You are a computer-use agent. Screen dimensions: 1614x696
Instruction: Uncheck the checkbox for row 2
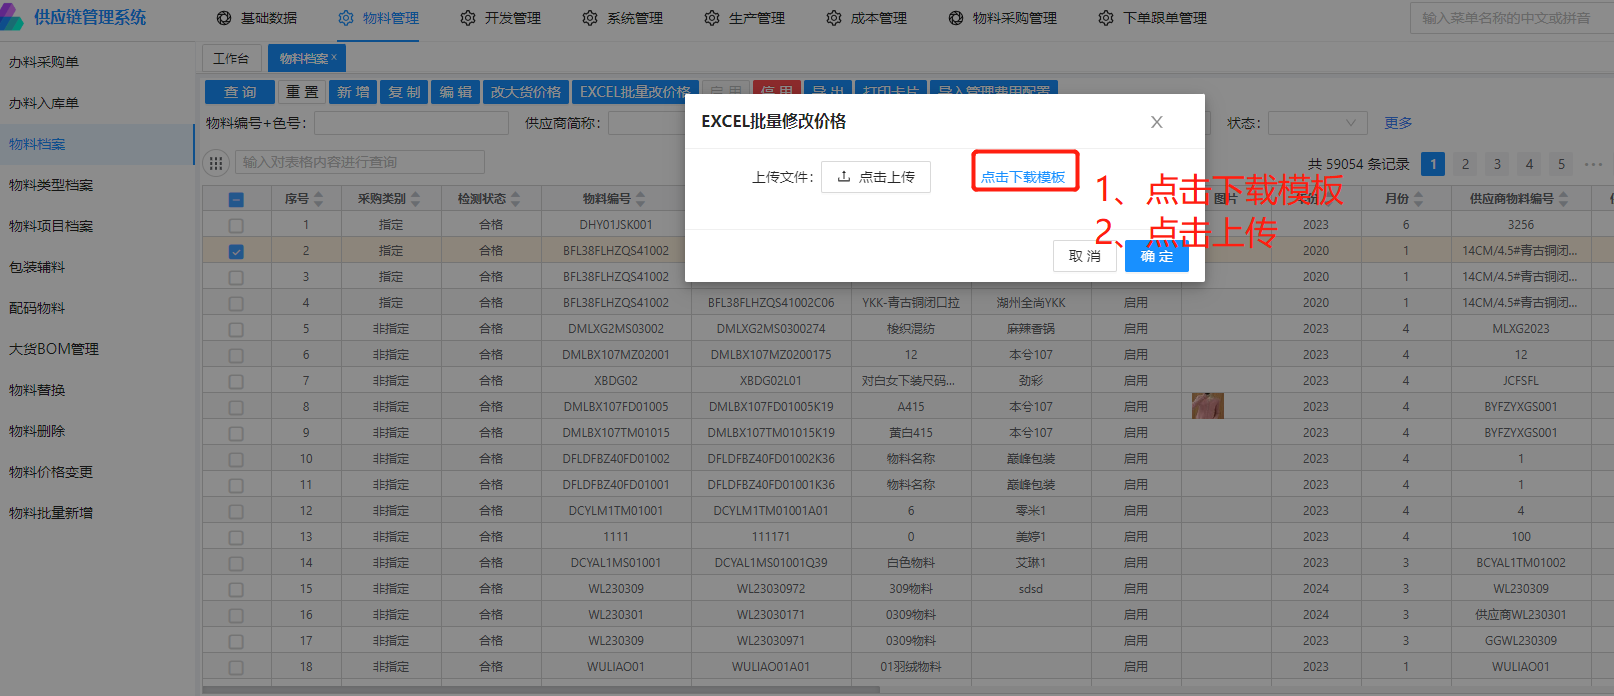pyautogui.click(x=236, y=251)
